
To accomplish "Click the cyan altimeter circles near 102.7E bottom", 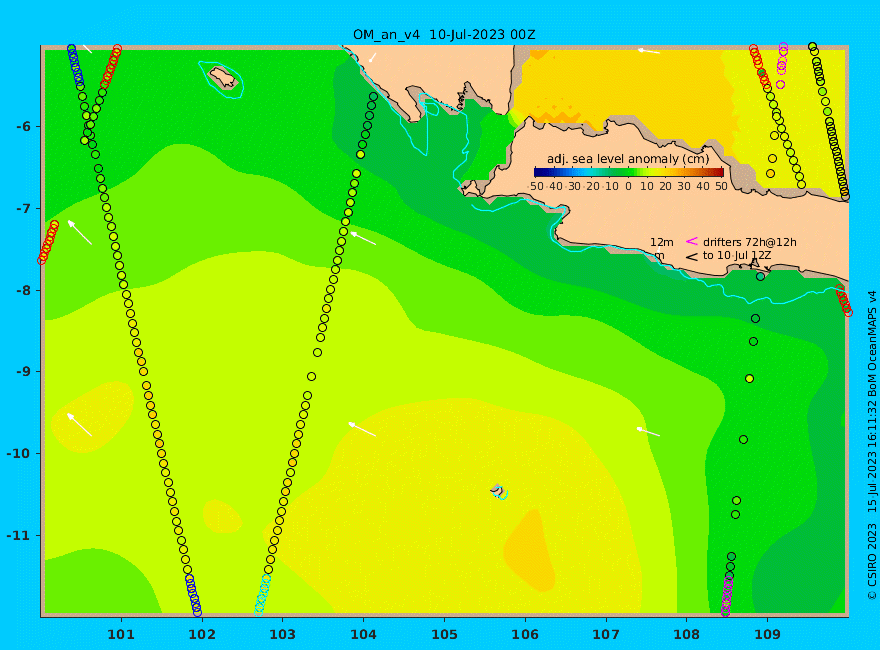I will coord(262,596).
